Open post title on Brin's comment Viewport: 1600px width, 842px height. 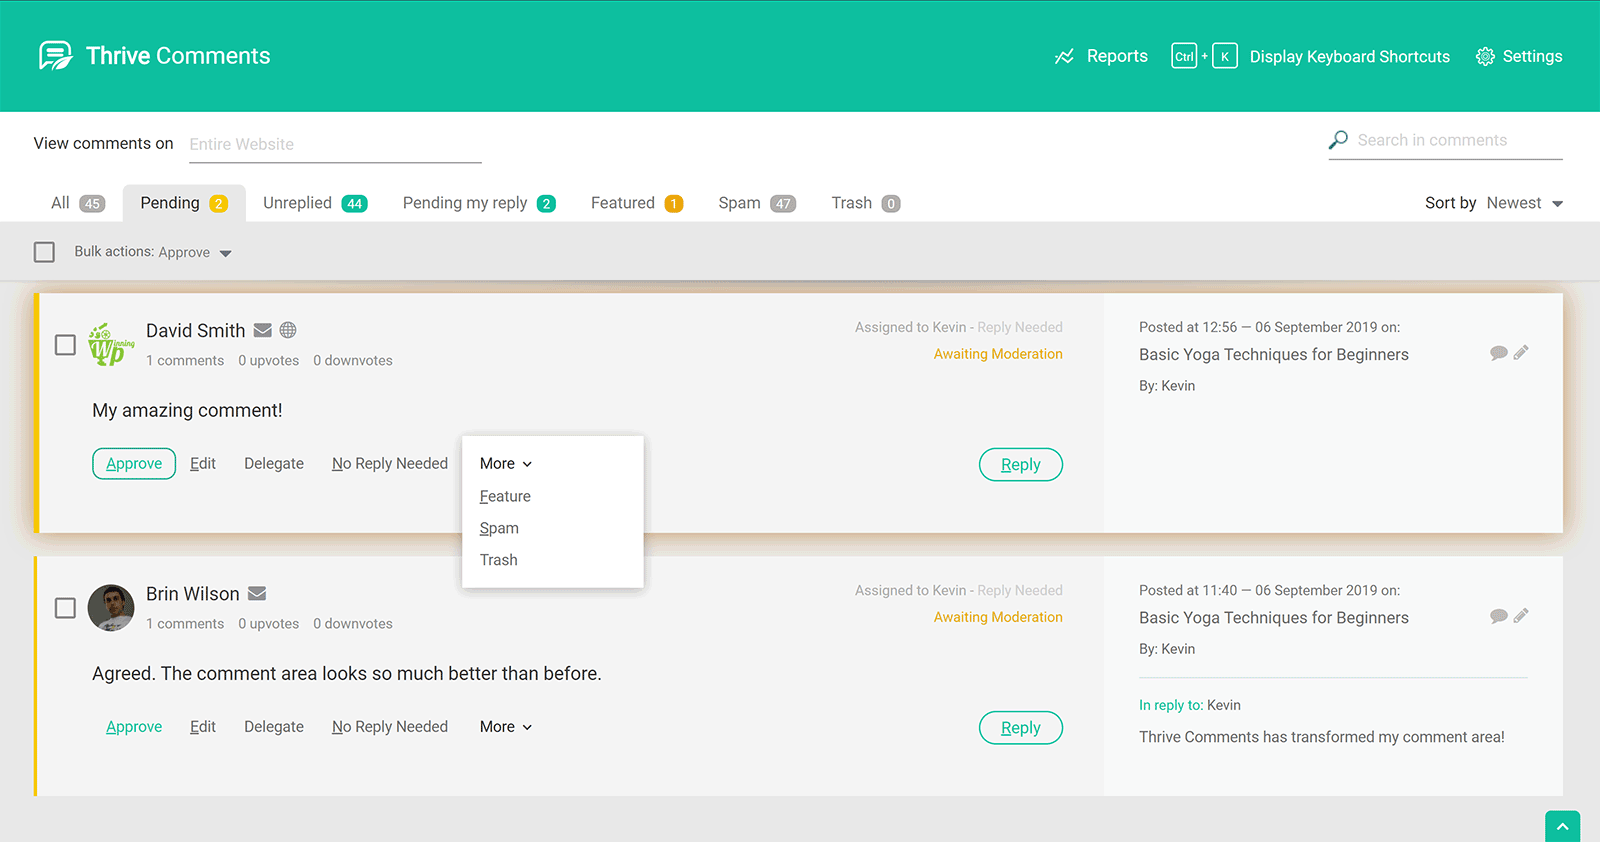coord(1274,618)
